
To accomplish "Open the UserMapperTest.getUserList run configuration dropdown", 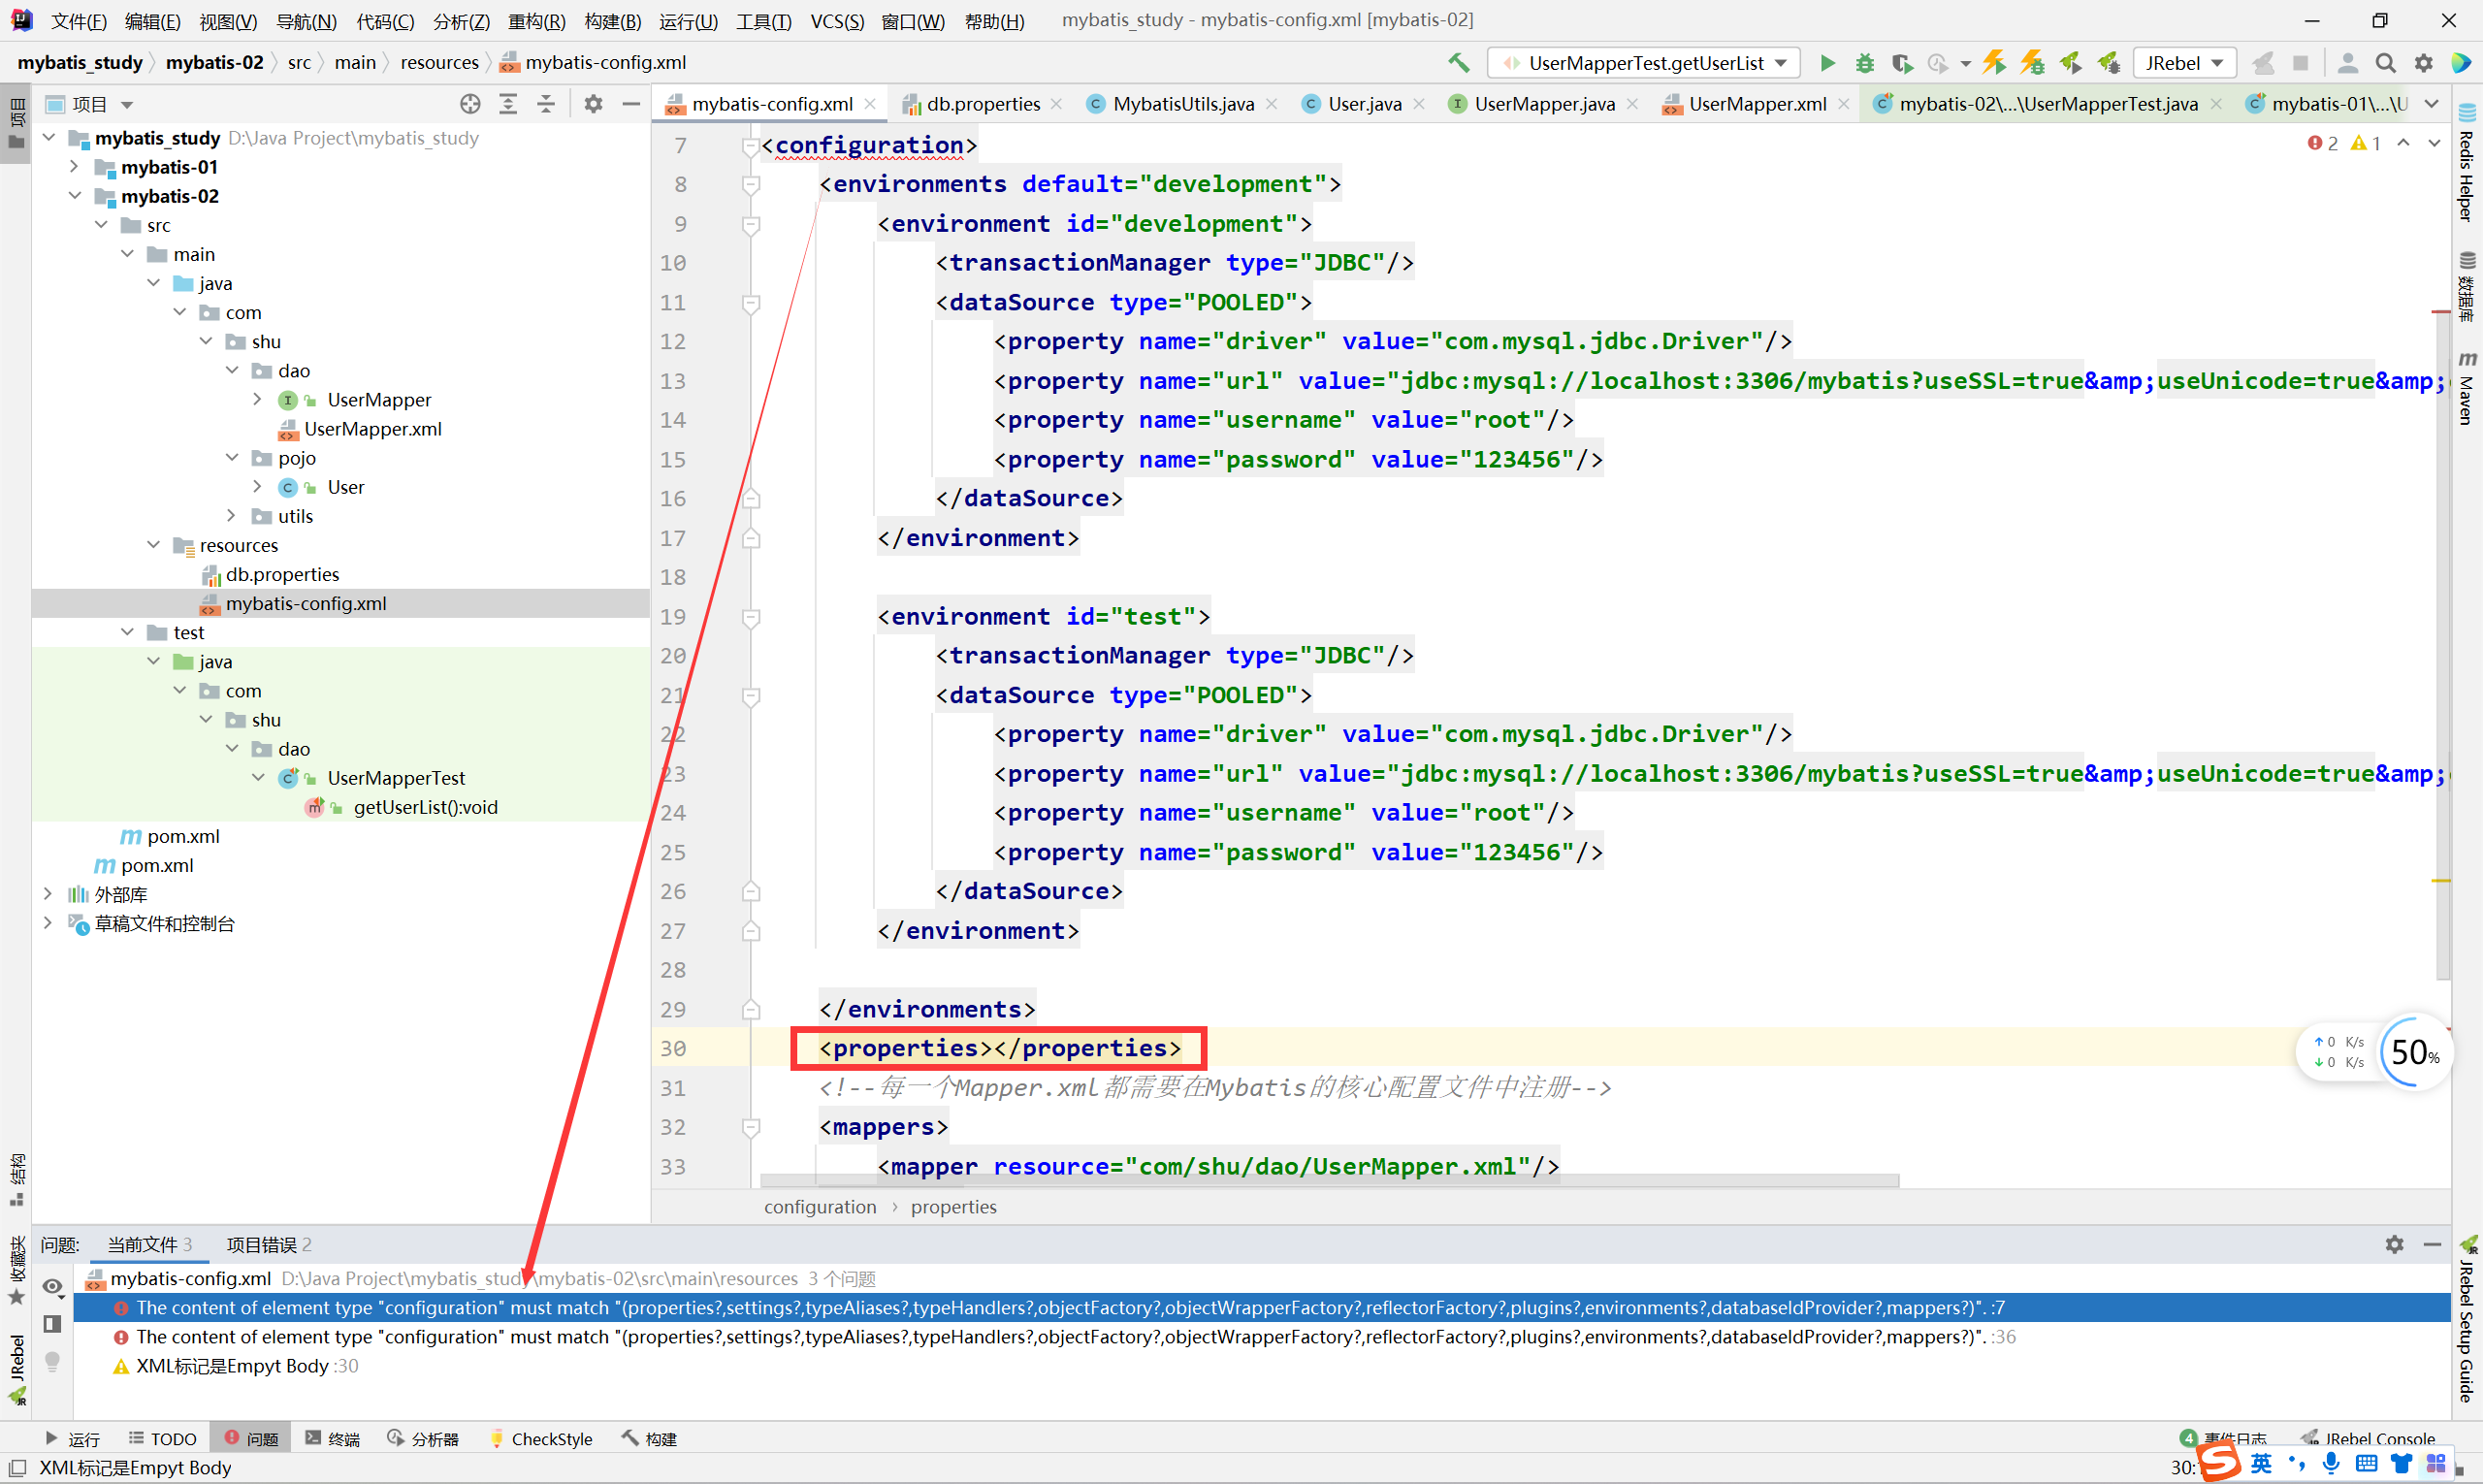I will click(1645, 63).
